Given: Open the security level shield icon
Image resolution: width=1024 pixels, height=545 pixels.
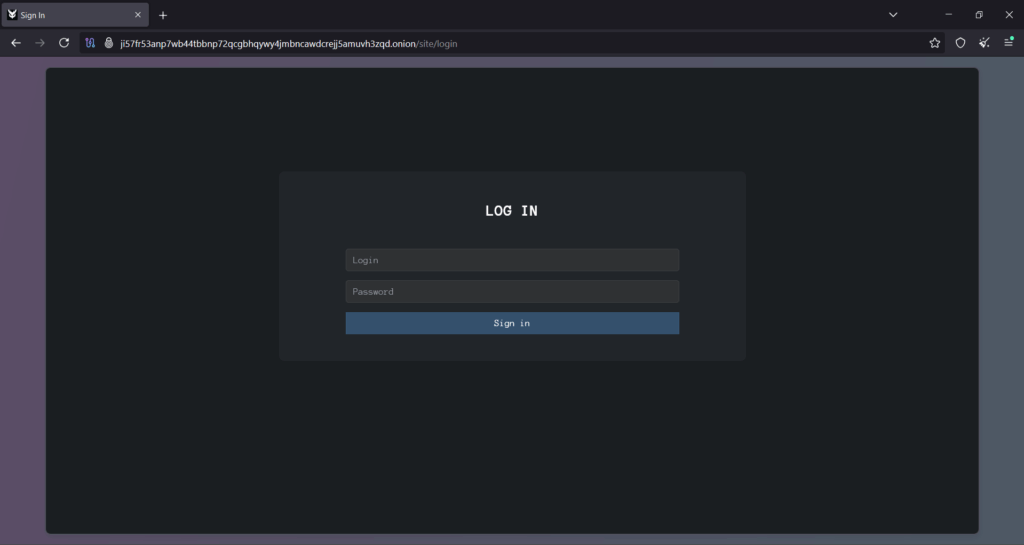Looking at the screenshot, I should [960, 43].
